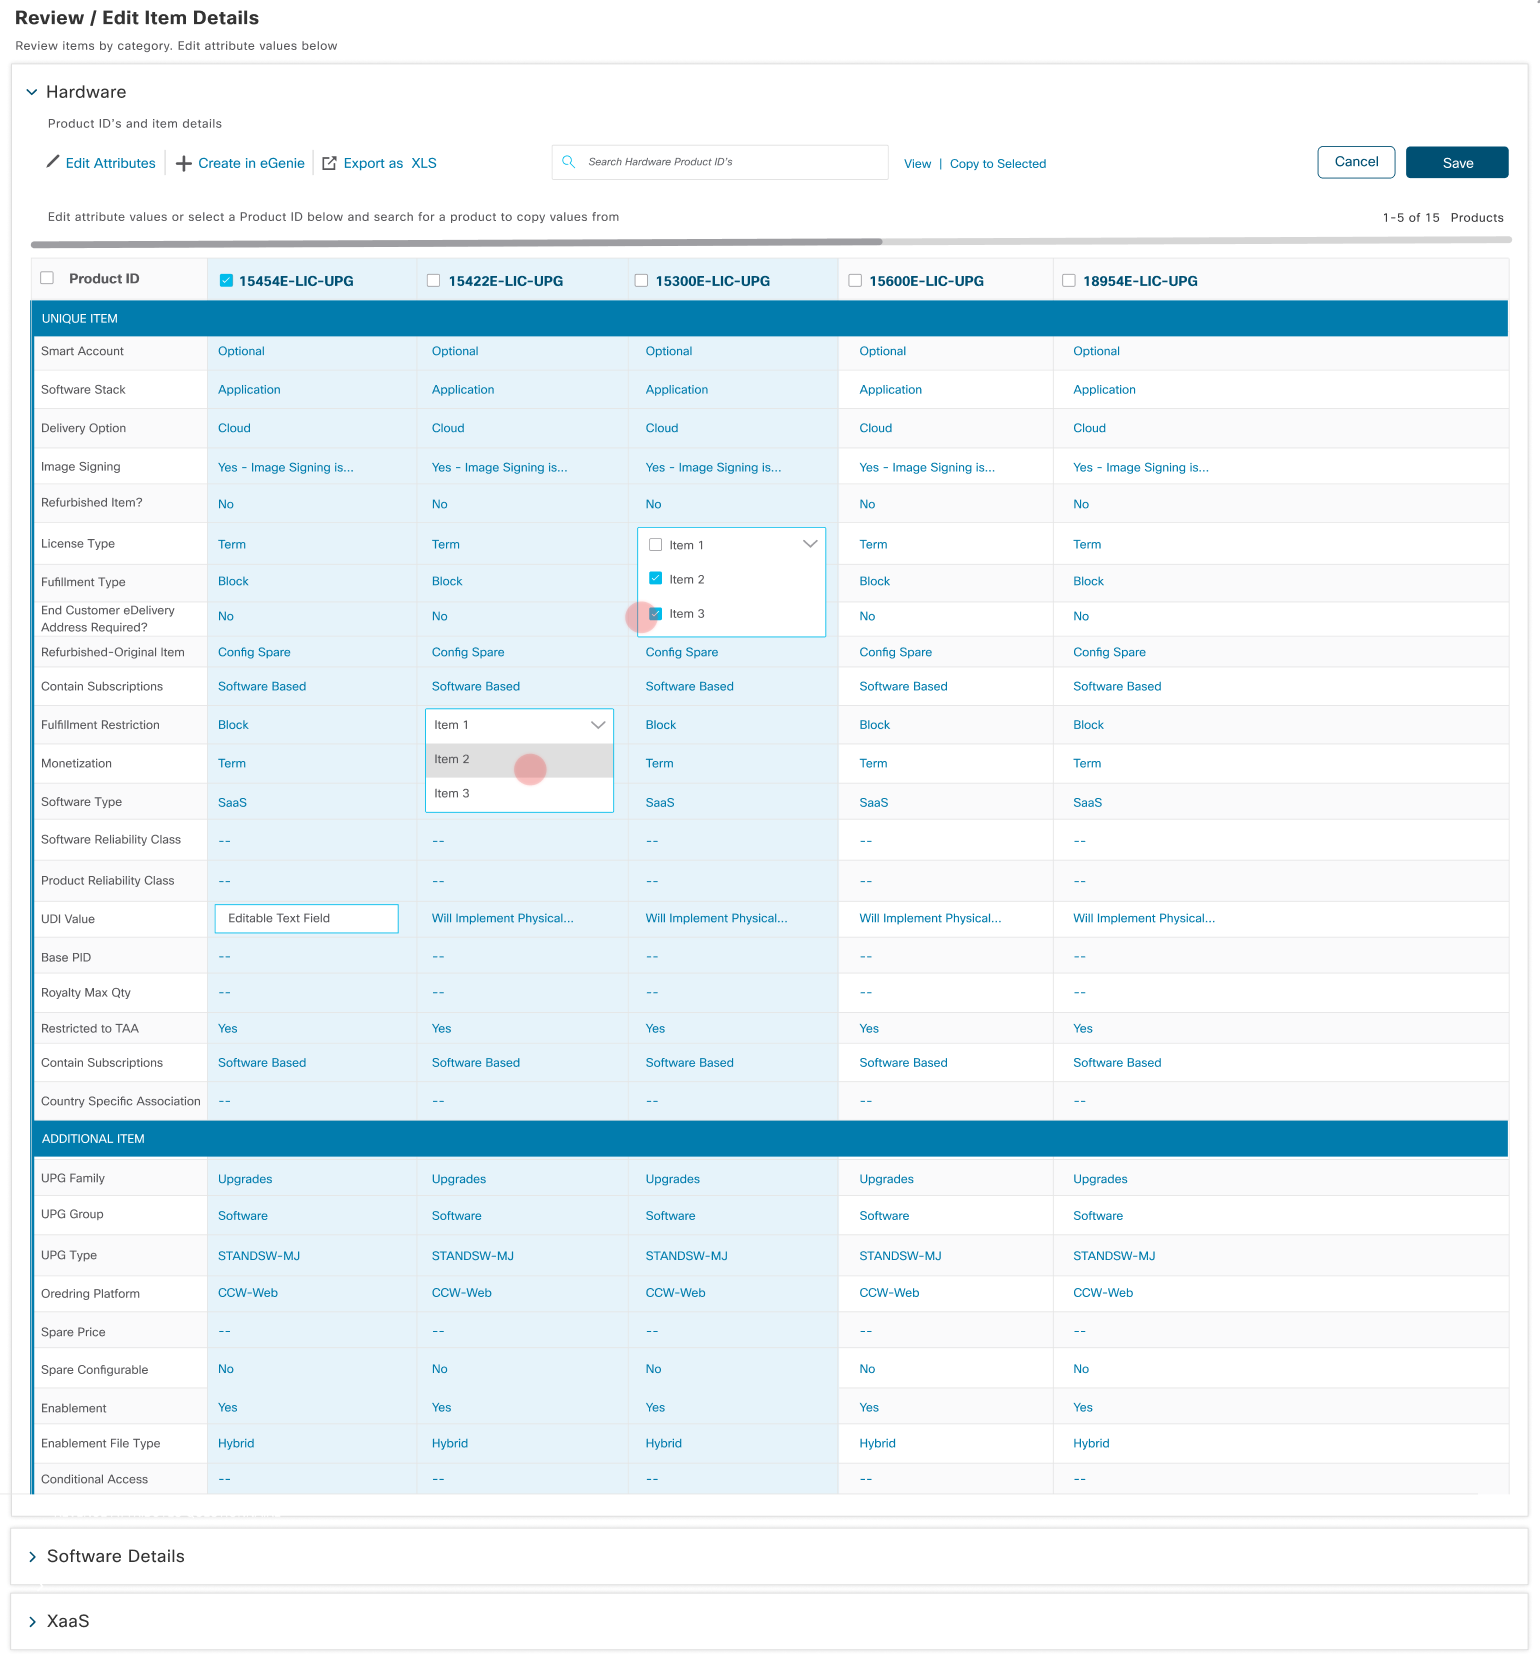Screen dimensions: 1540x1662
Task: Click the UDI Value editable text field
Action: point(306,919)
